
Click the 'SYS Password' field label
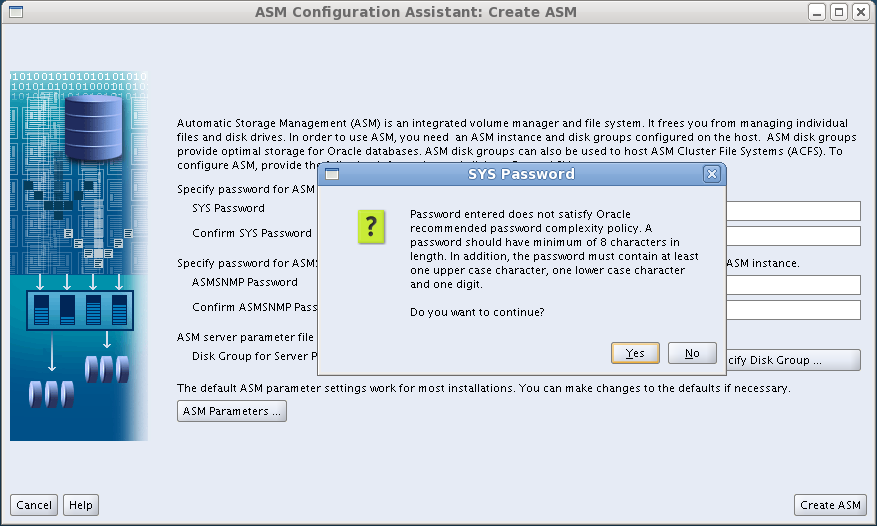coord(228,208)
